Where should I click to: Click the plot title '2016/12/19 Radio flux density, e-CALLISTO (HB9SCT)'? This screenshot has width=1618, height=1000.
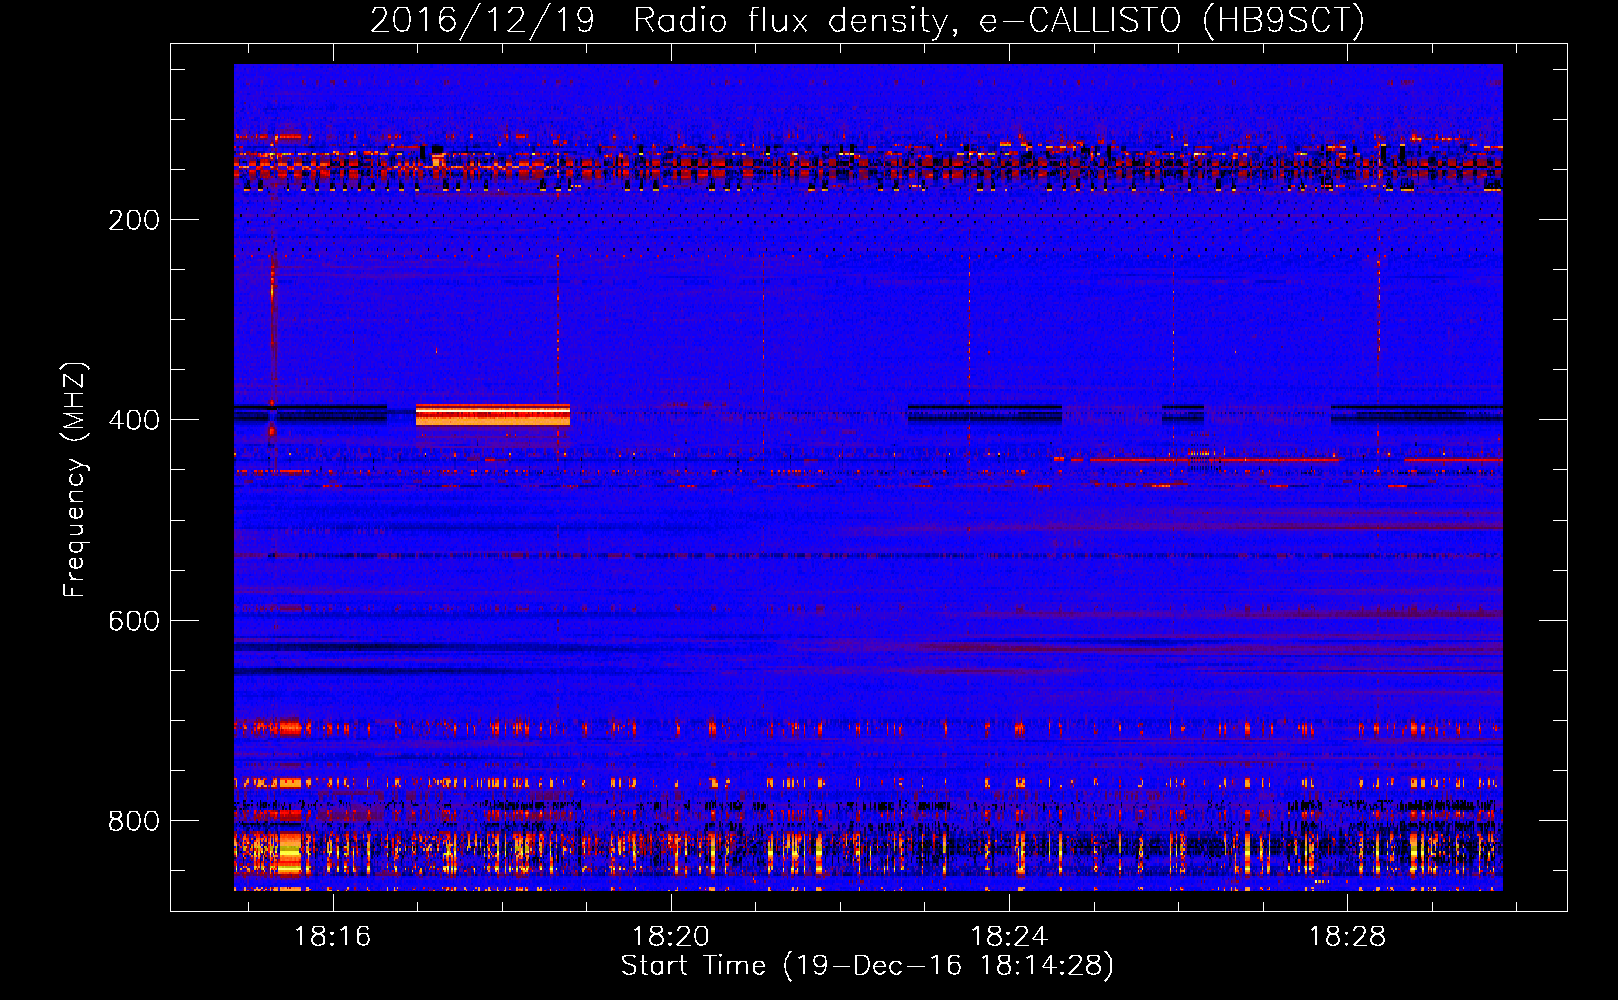867,19
